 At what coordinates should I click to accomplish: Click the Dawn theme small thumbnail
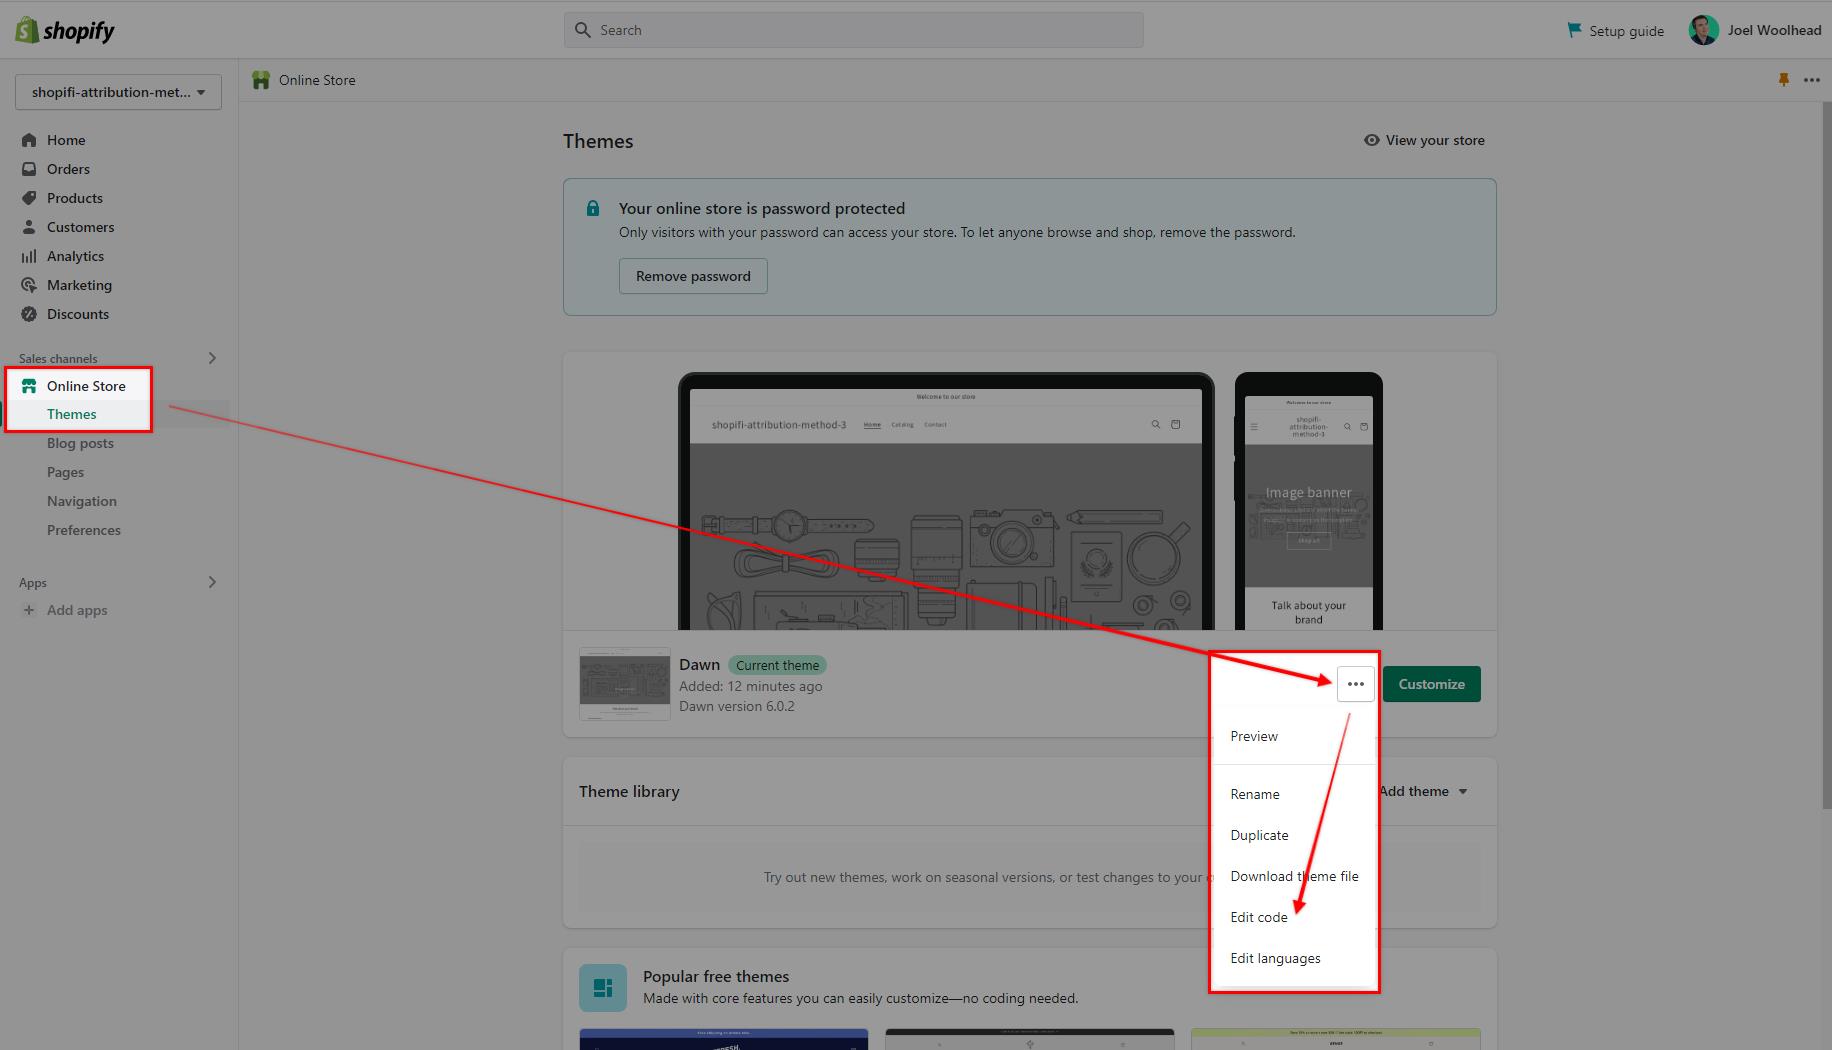[625, 684]
